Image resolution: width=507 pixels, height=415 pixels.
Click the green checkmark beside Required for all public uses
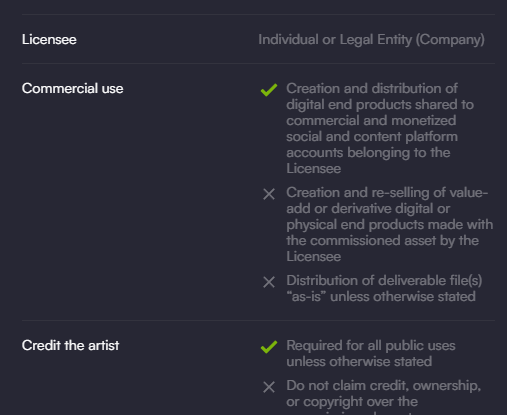[269, 347]
